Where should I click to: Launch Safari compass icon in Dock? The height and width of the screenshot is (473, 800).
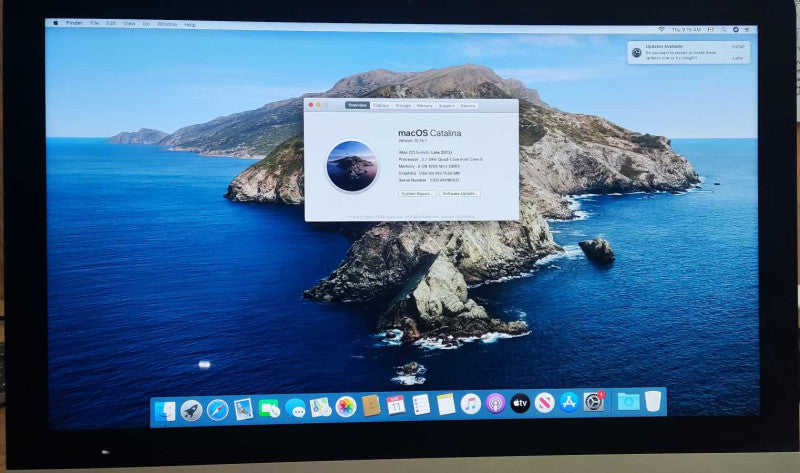(x=217, y=410)
